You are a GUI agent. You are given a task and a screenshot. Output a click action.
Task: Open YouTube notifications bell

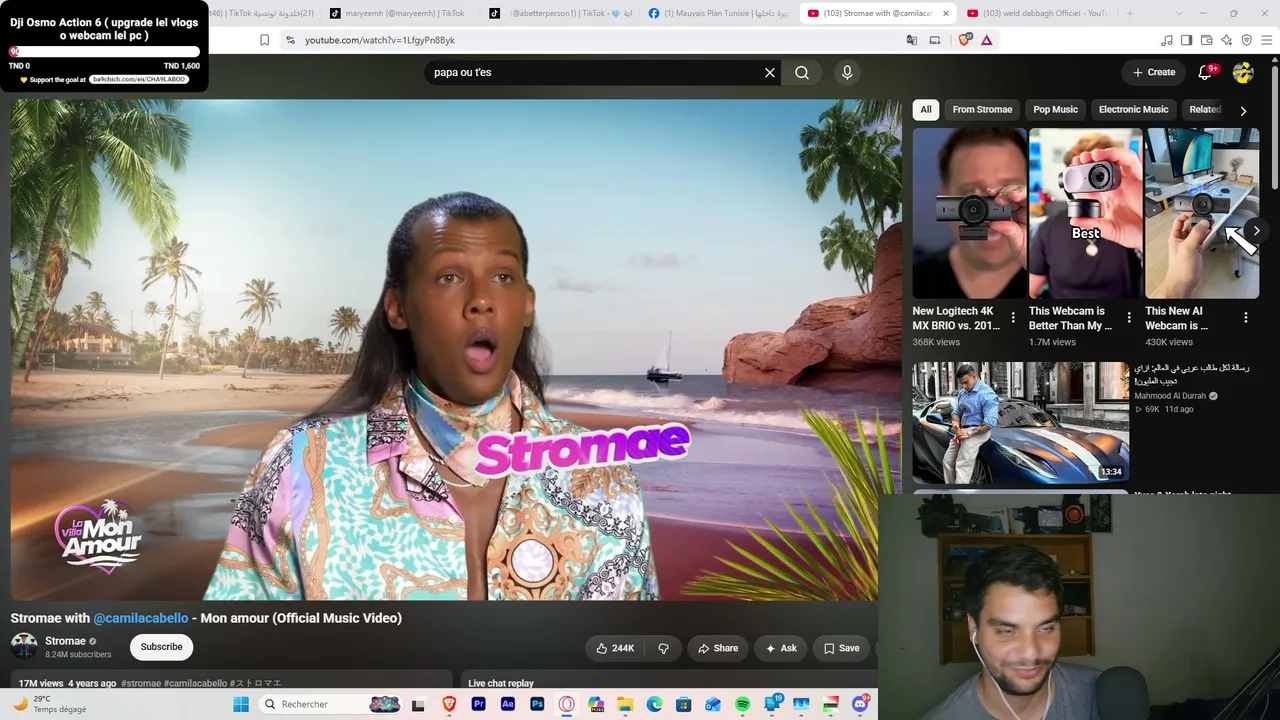[1206, 72]
